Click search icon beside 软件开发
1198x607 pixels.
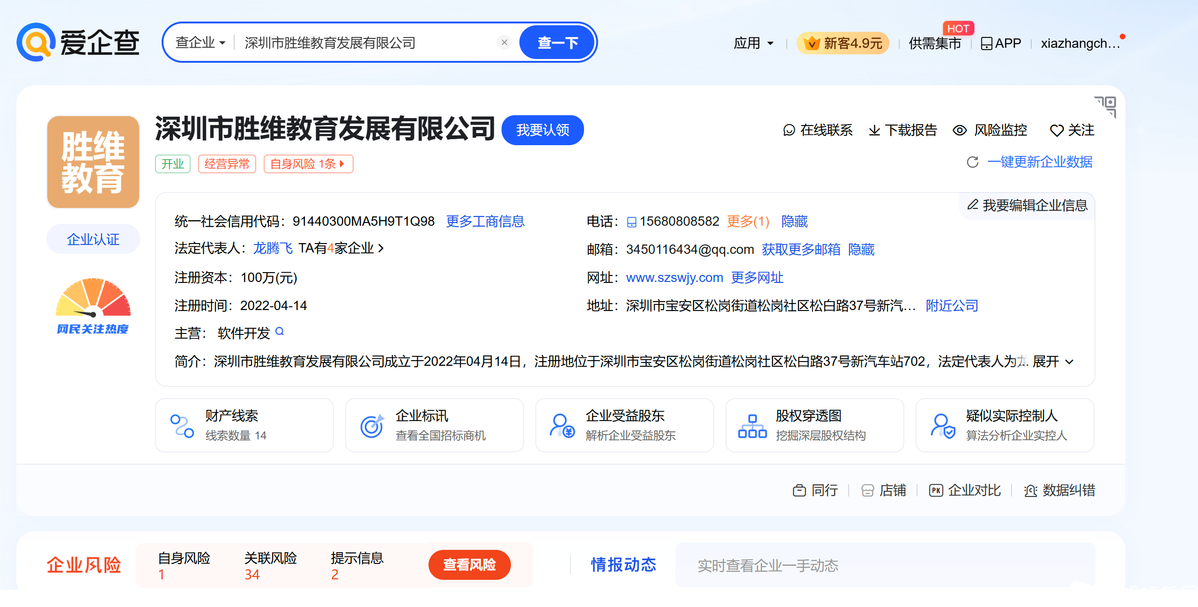pos(280,332)
